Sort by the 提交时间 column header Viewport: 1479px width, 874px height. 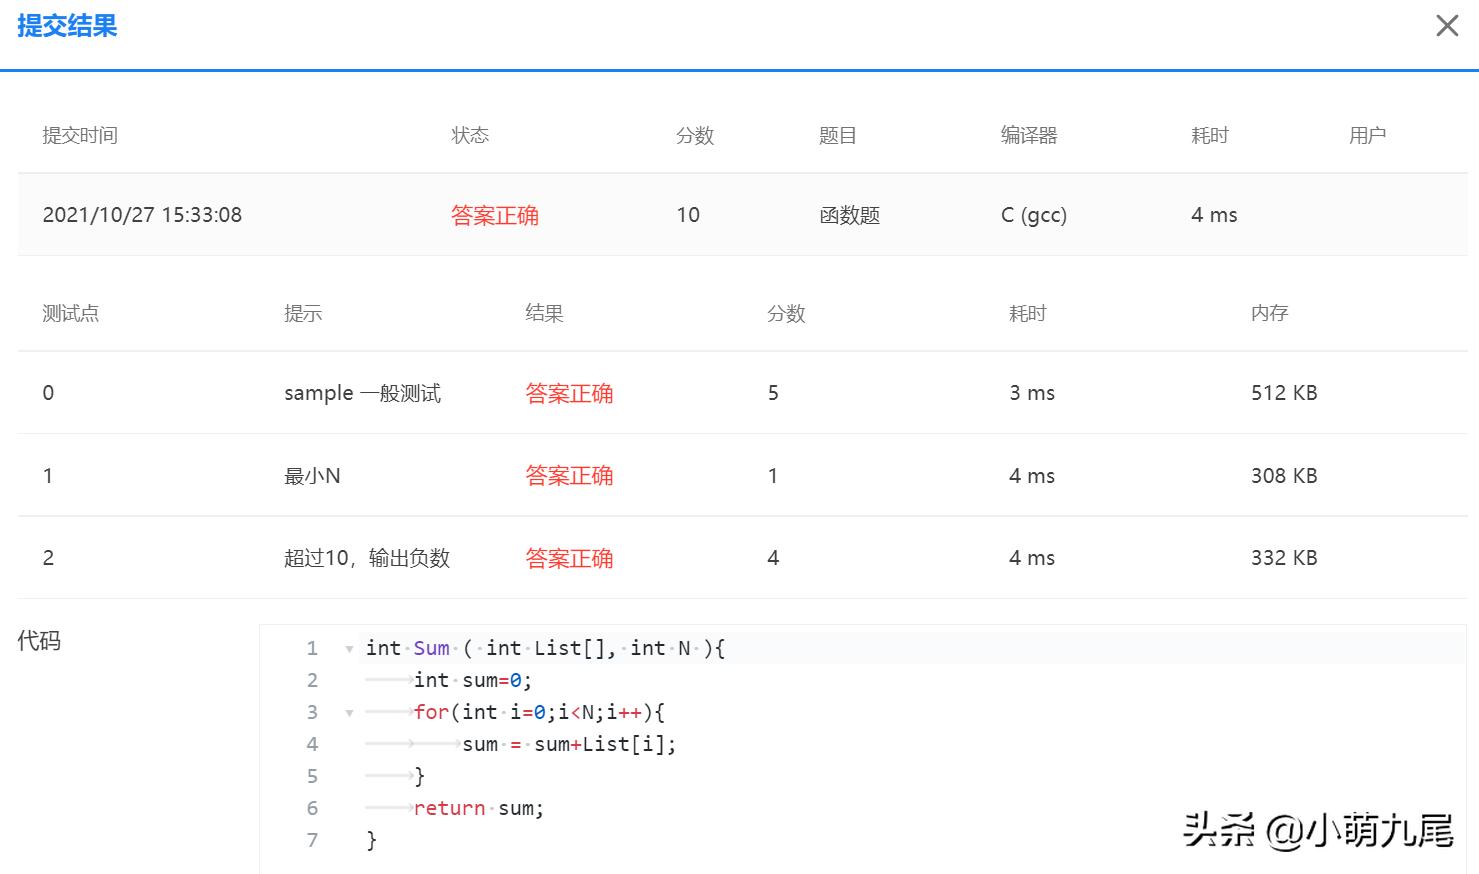[80, 135]
